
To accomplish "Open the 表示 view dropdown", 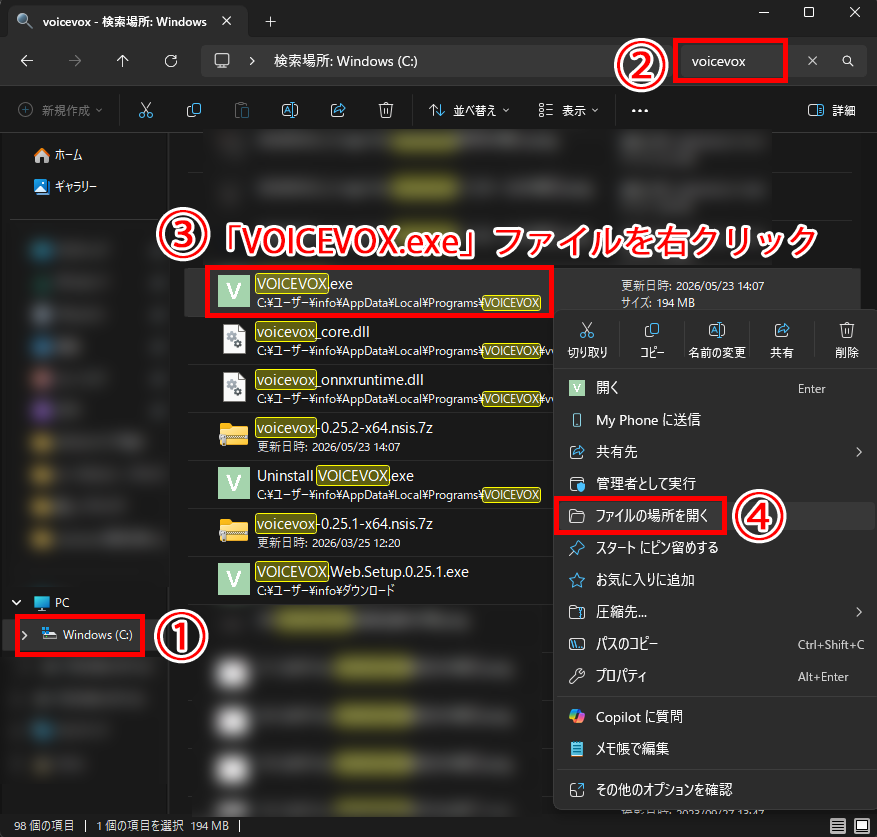I will [x=568, y=110].
